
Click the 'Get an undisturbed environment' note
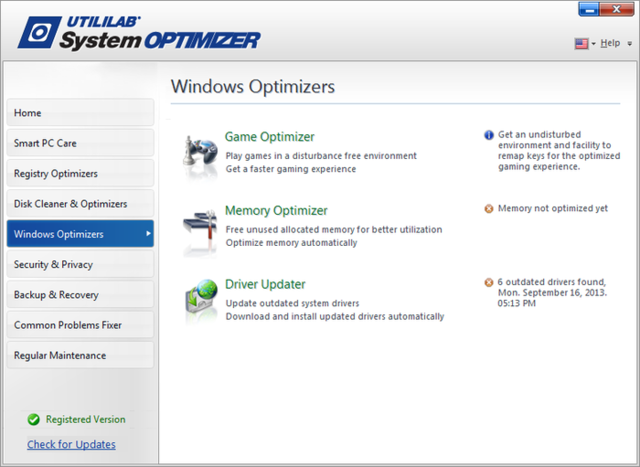coord(559,151)
